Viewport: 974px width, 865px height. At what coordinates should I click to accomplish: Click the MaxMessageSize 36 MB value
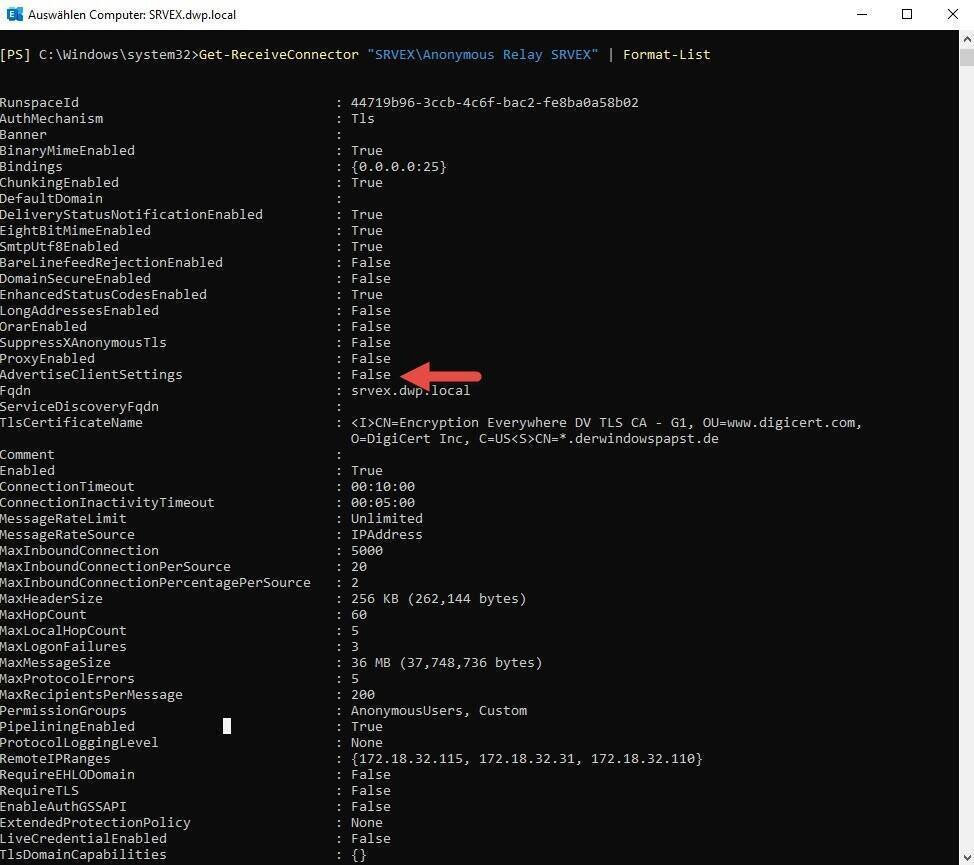[x=446, y=662]
